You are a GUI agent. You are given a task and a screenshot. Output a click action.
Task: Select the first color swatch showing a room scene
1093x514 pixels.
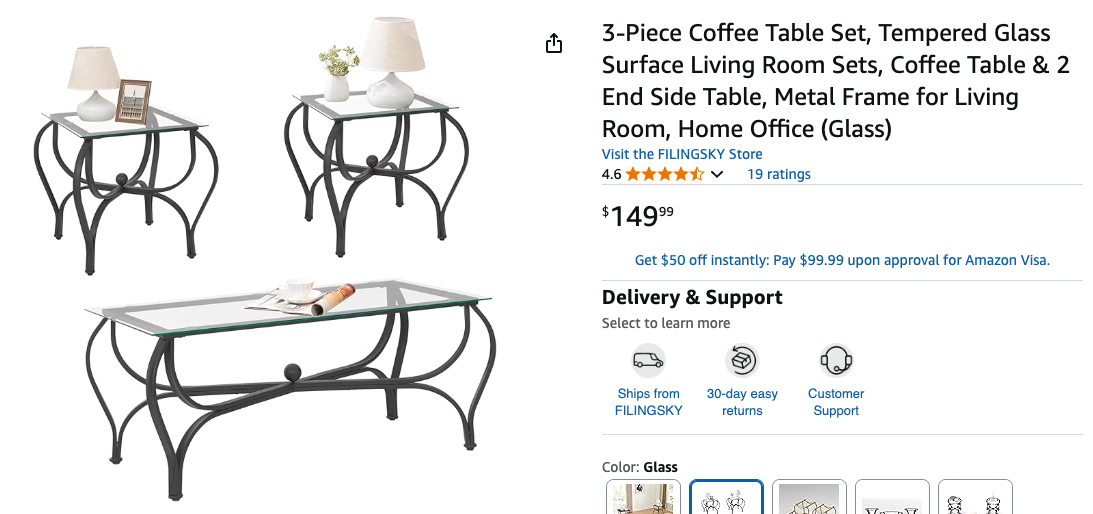click(x=644, y=498)
